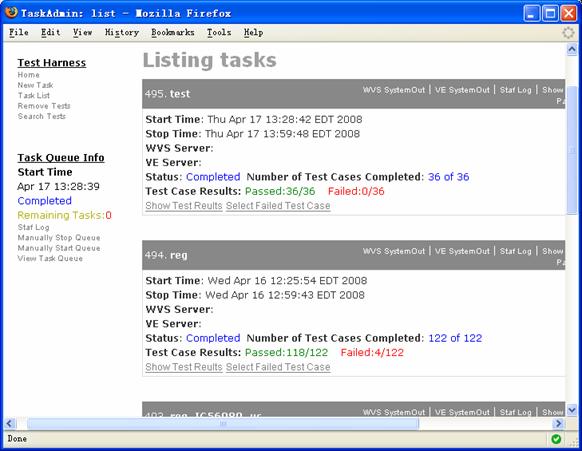Click Completed status of task 495
Viewport: 582px width, 451px height.
pyautogui.click(x=213, y=177)
